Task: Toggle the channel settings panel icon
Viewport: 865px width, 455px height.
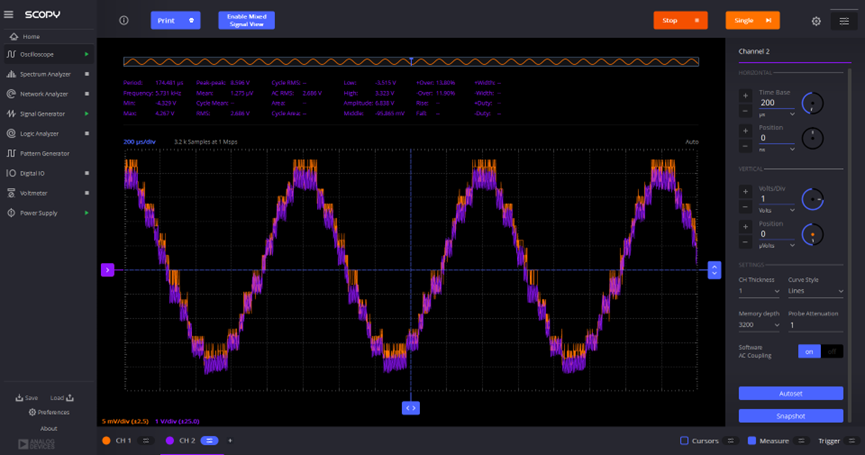Action: pyautogui.click(x=844, y=21)
